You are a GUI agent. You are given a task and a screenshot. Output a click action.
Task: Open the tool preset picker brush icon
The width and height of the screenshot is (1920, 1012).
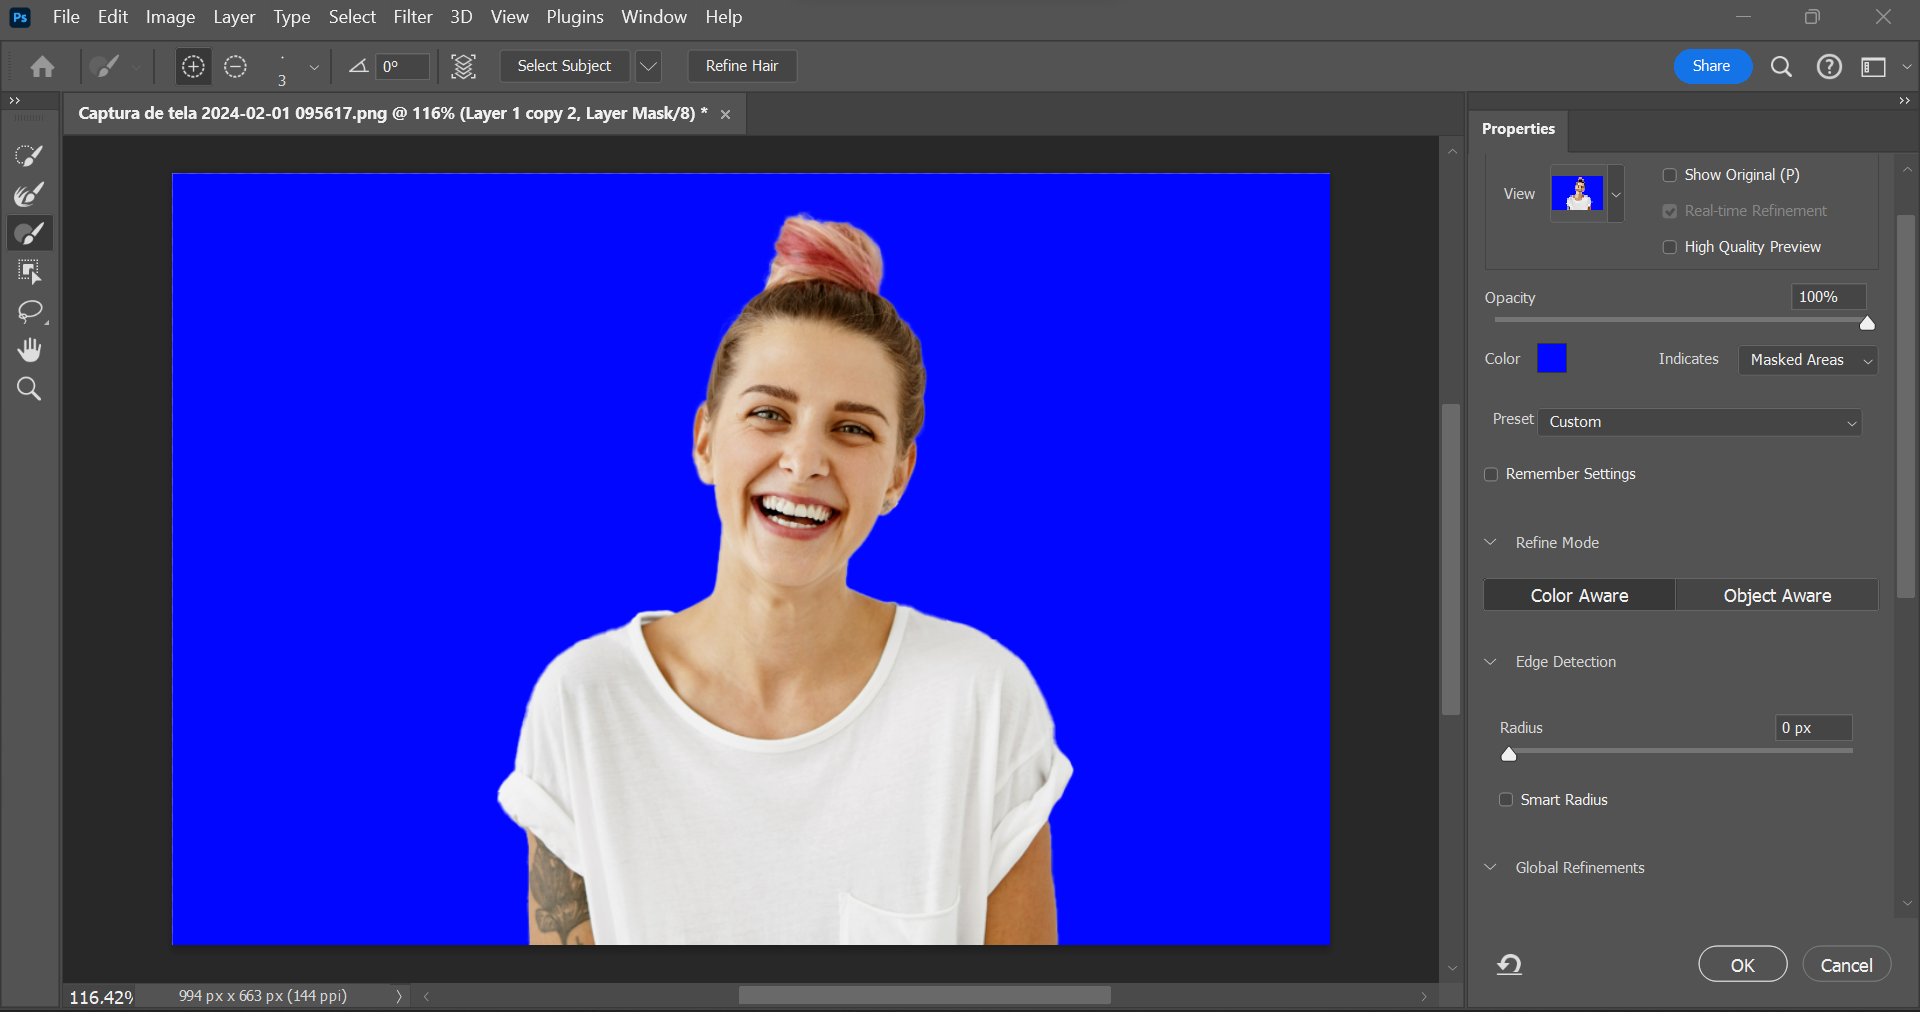coord(105,66)
